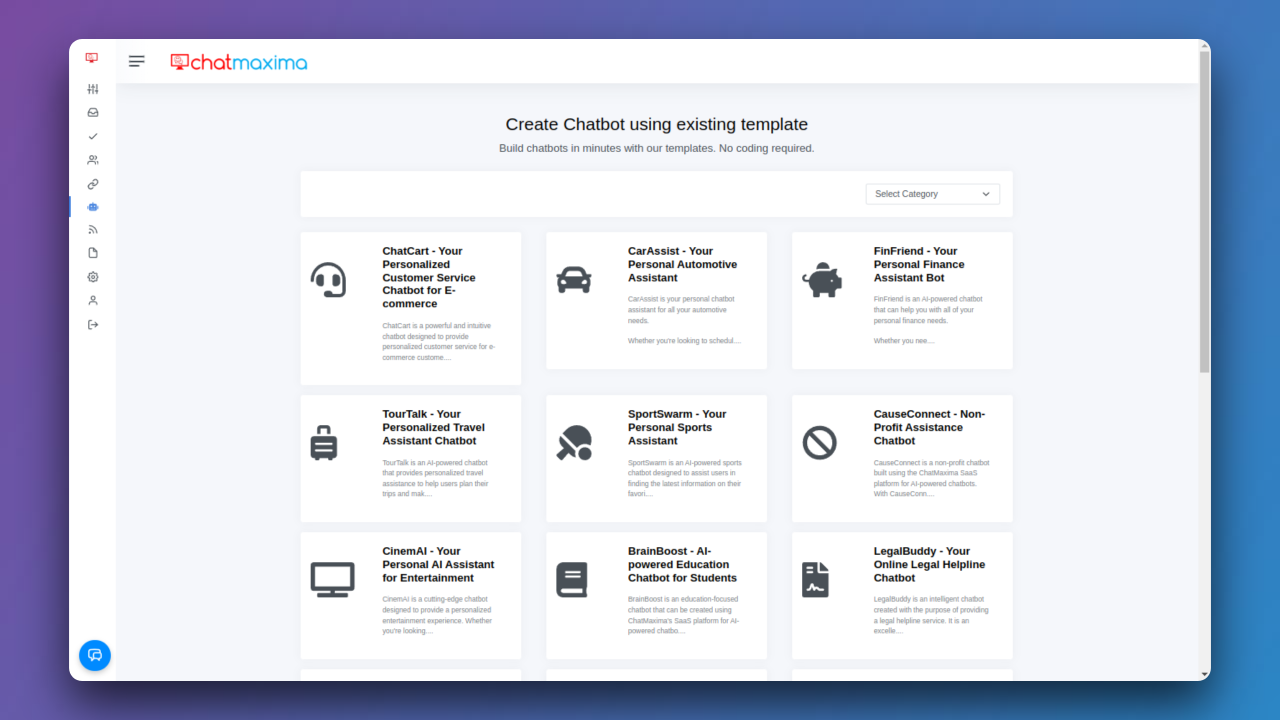Click the ChatCart description text
This screenshot has height=720, width=1280.
tap(439, 341)
